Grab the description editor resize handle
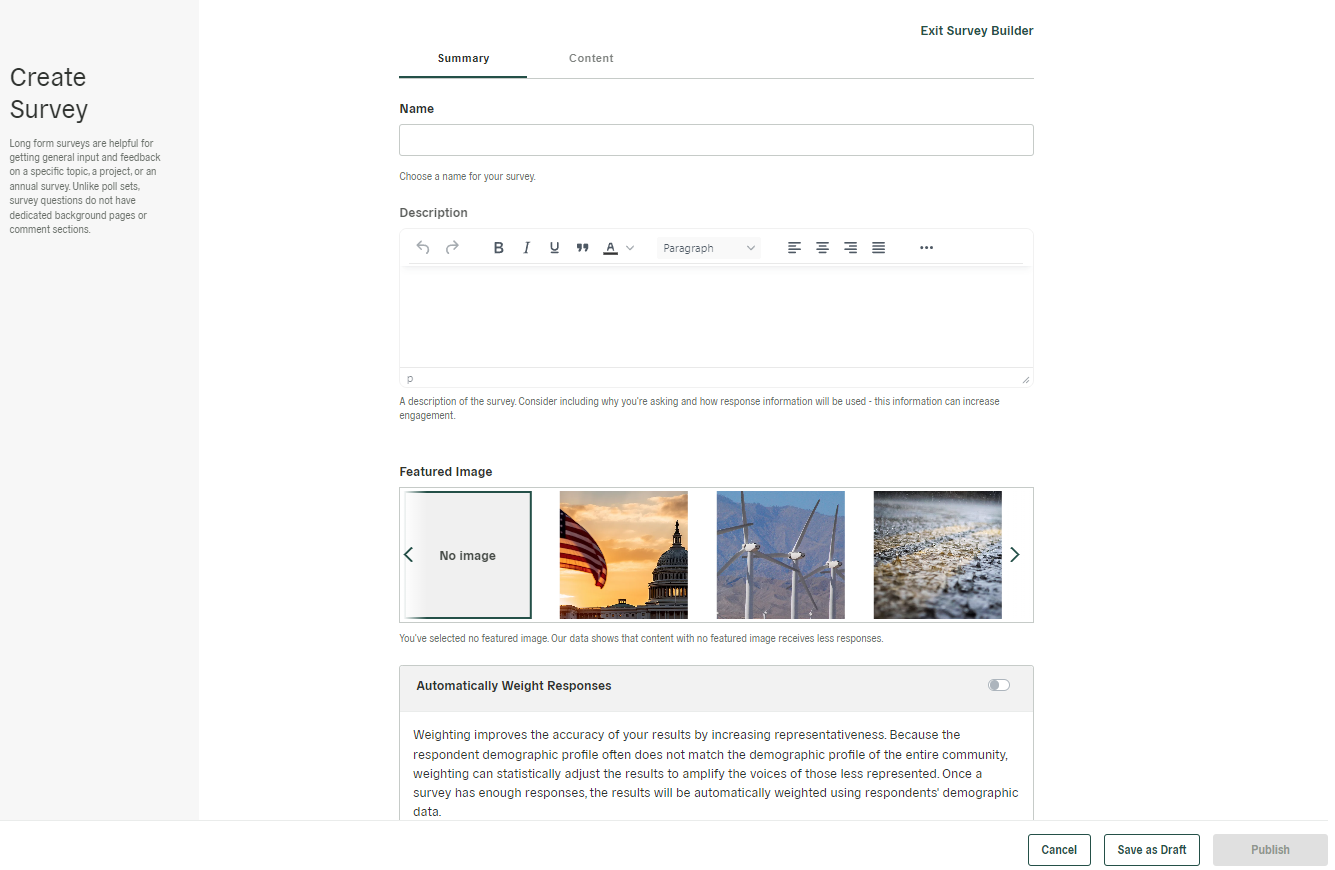Viewport: 1335px width, 870px height. 1025,379
